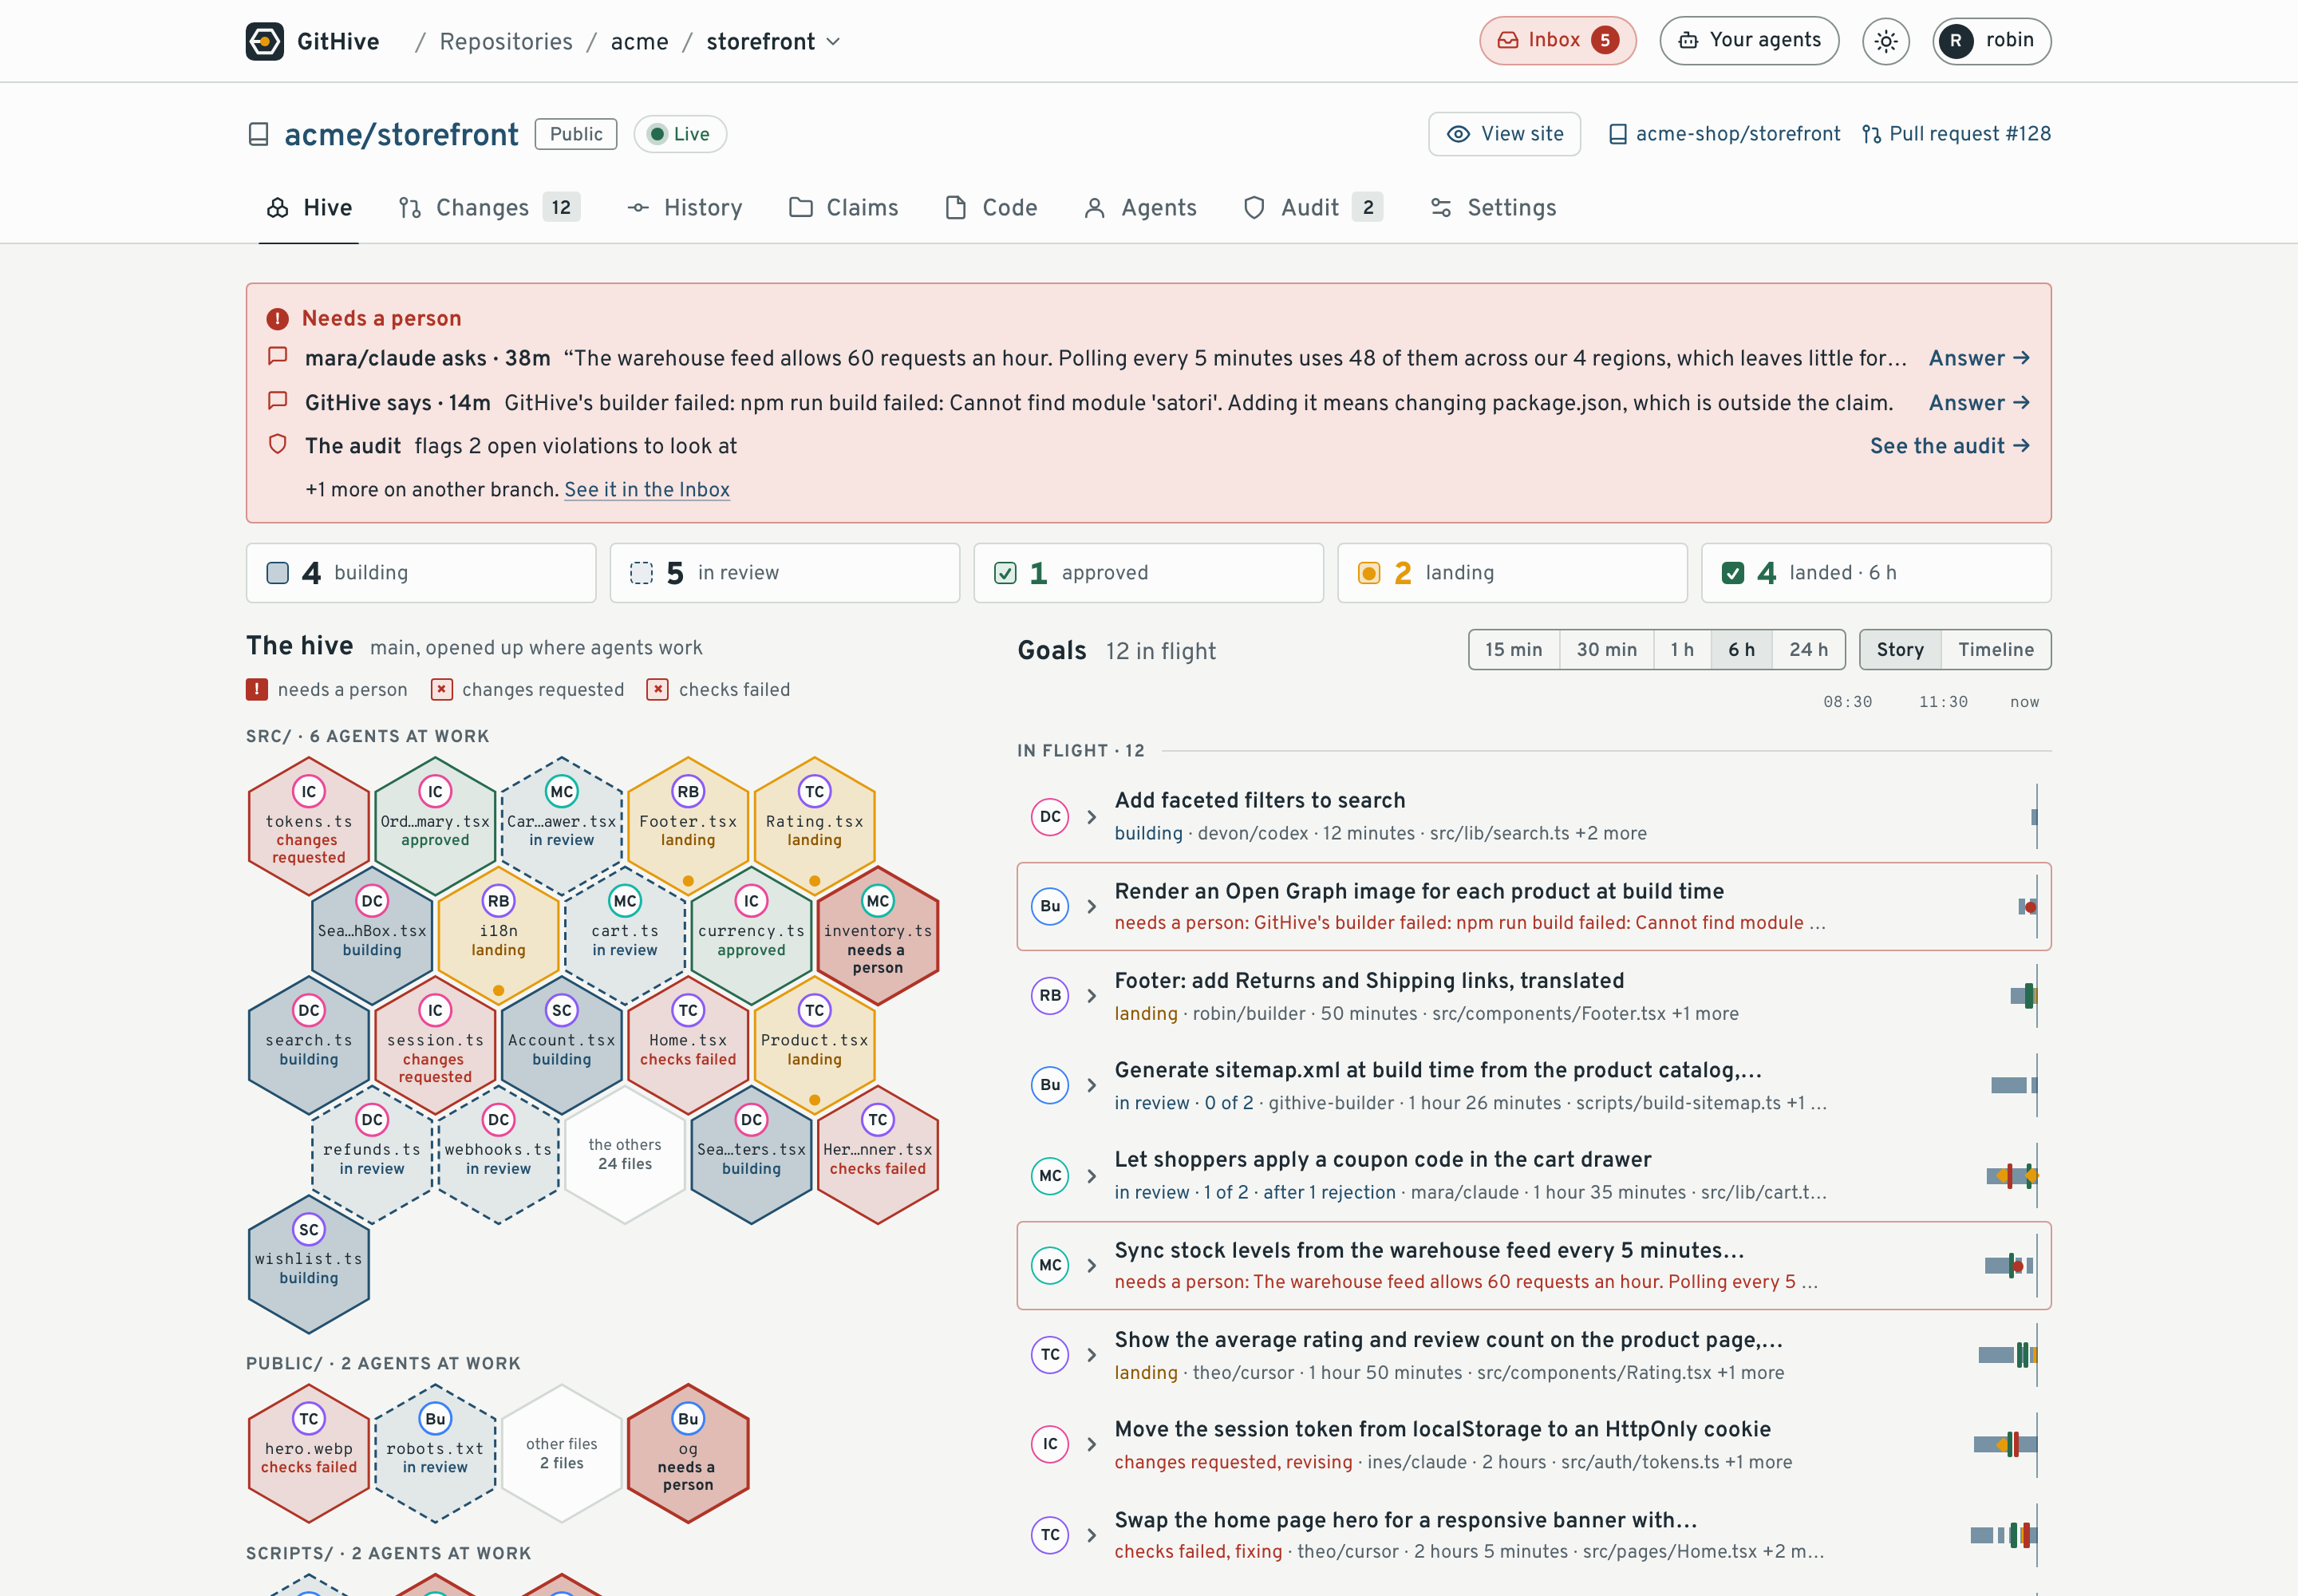This screenshot has width=2298, height=1596.
Task: Filter by 5 in review status card
Action: [x=785, y=573]
